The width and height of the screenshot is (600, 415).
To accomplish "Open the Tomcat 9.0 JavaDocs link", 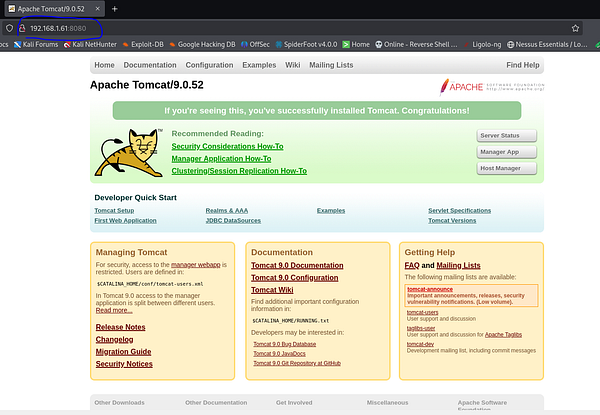I will [x=279, y=353].
